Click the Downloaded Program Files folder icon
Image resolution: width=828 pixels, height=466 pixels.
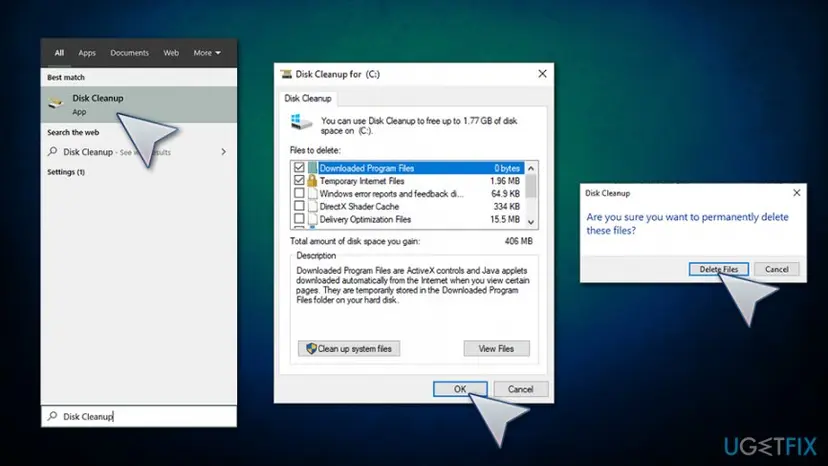[313, 168]
